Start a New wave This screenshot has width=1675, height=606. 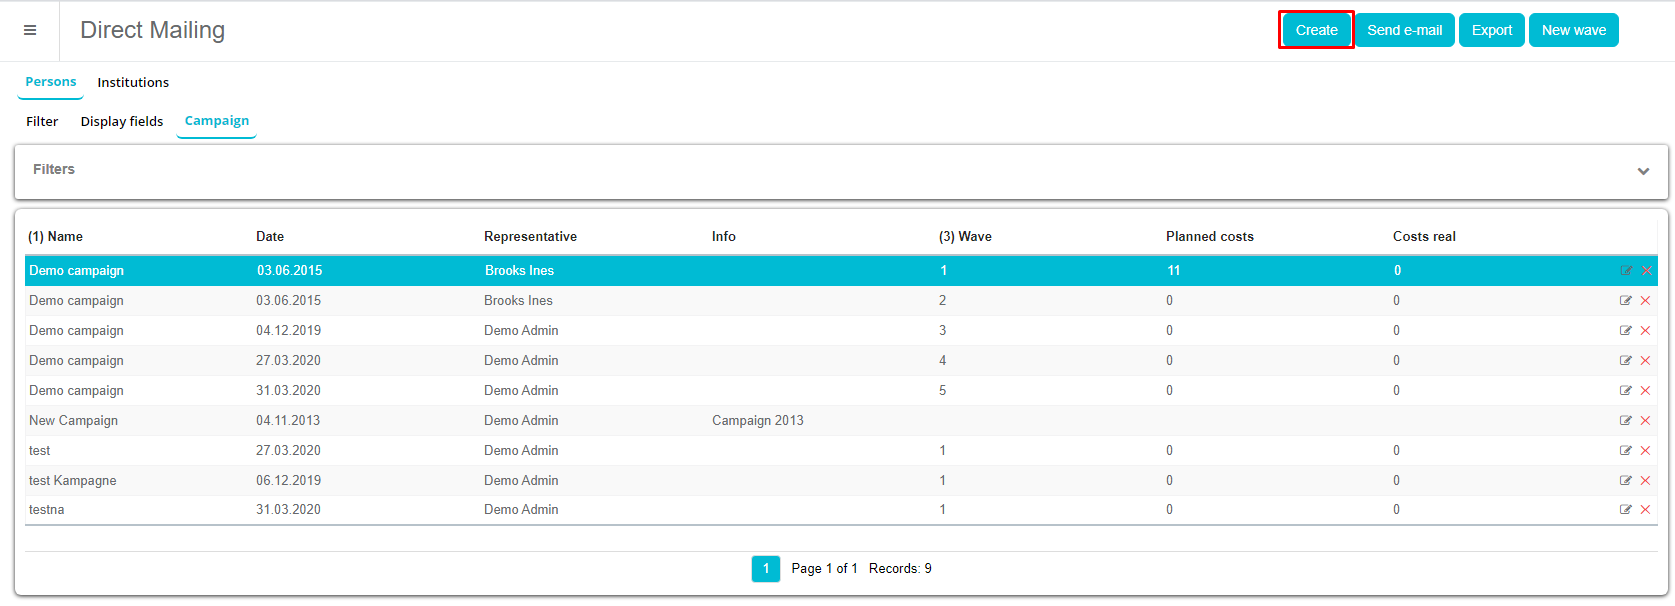click(x=1573, y=30)
